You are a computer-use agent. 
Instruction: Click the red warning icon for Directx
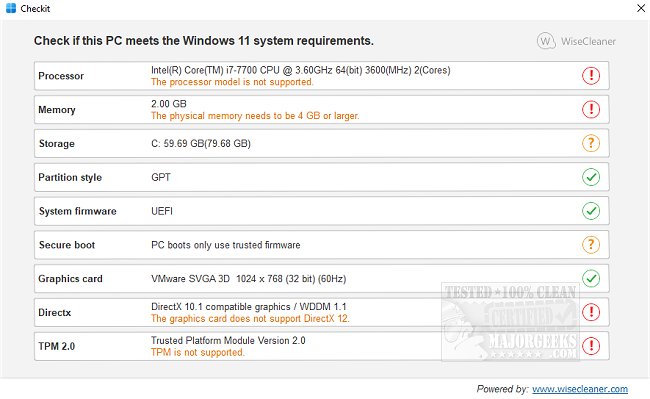point(591,312)
